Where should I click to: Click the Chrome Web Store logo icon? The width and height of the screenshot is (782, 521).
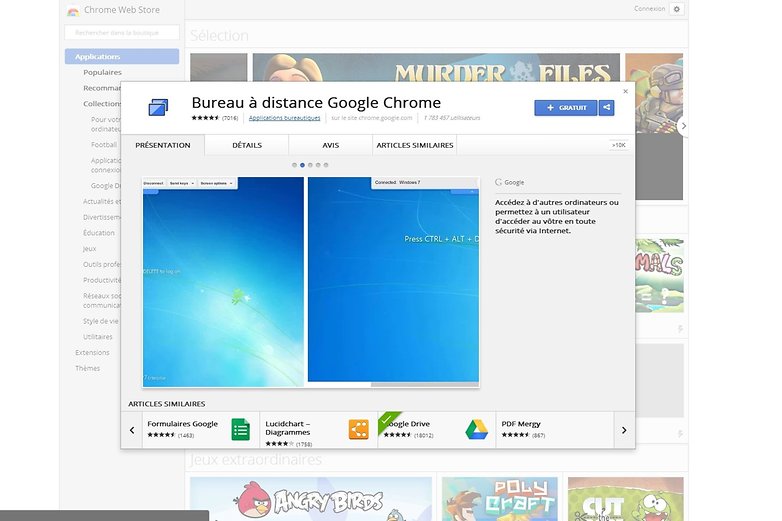(73, 11)
